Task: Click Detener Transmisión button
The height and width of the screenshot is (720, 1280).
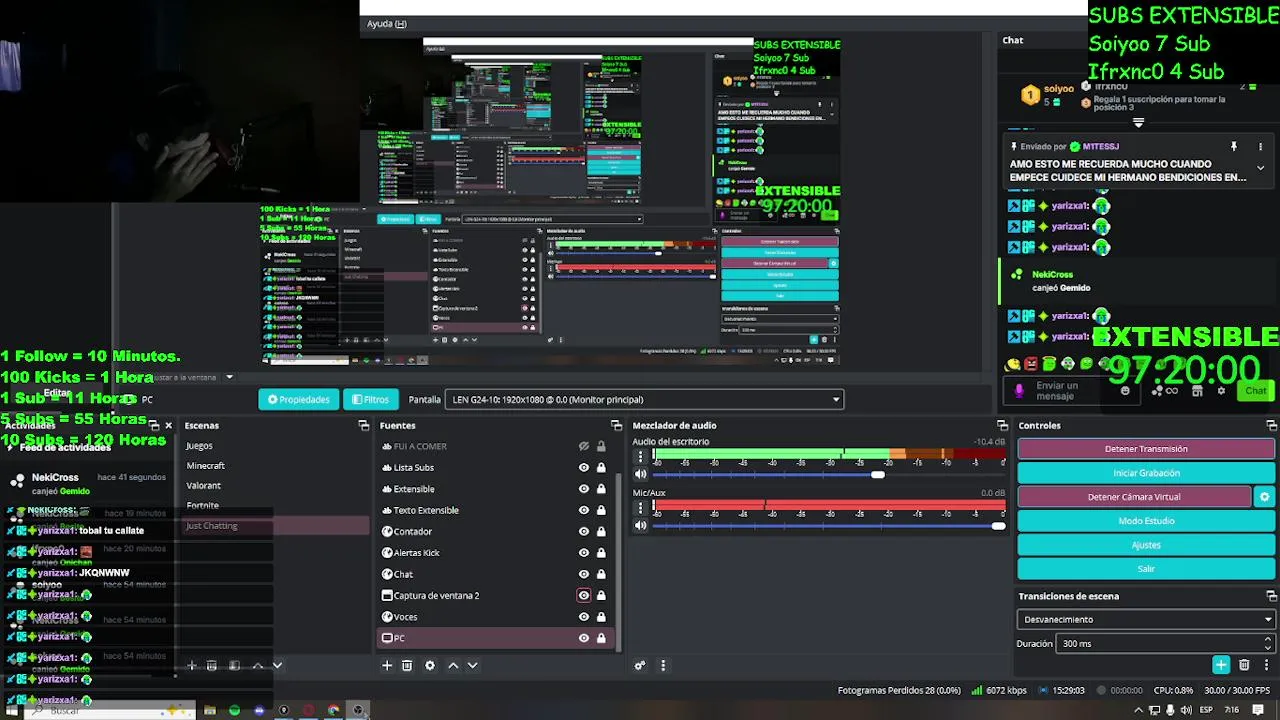Action: click(x=1146, y=449)
